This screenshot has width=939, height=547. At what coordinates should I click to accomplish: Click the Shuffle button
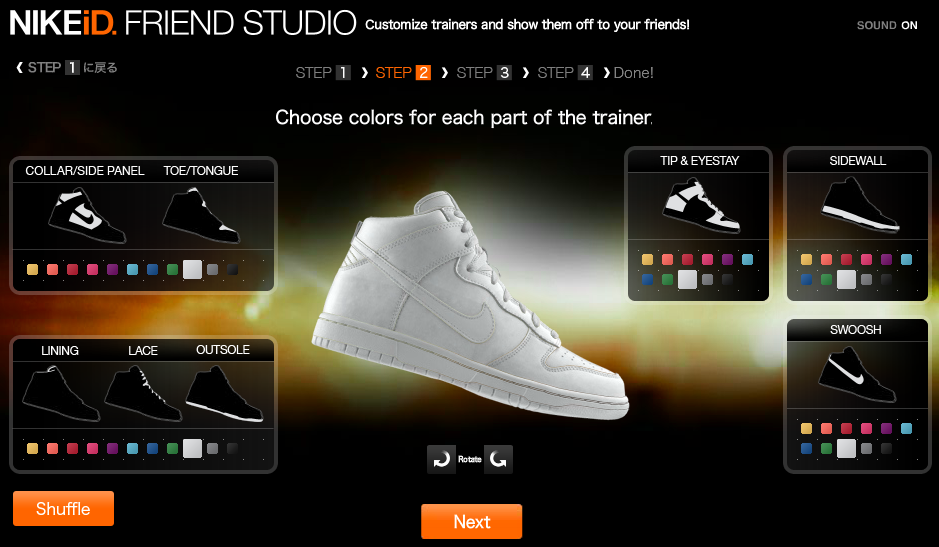pos(63,509)
